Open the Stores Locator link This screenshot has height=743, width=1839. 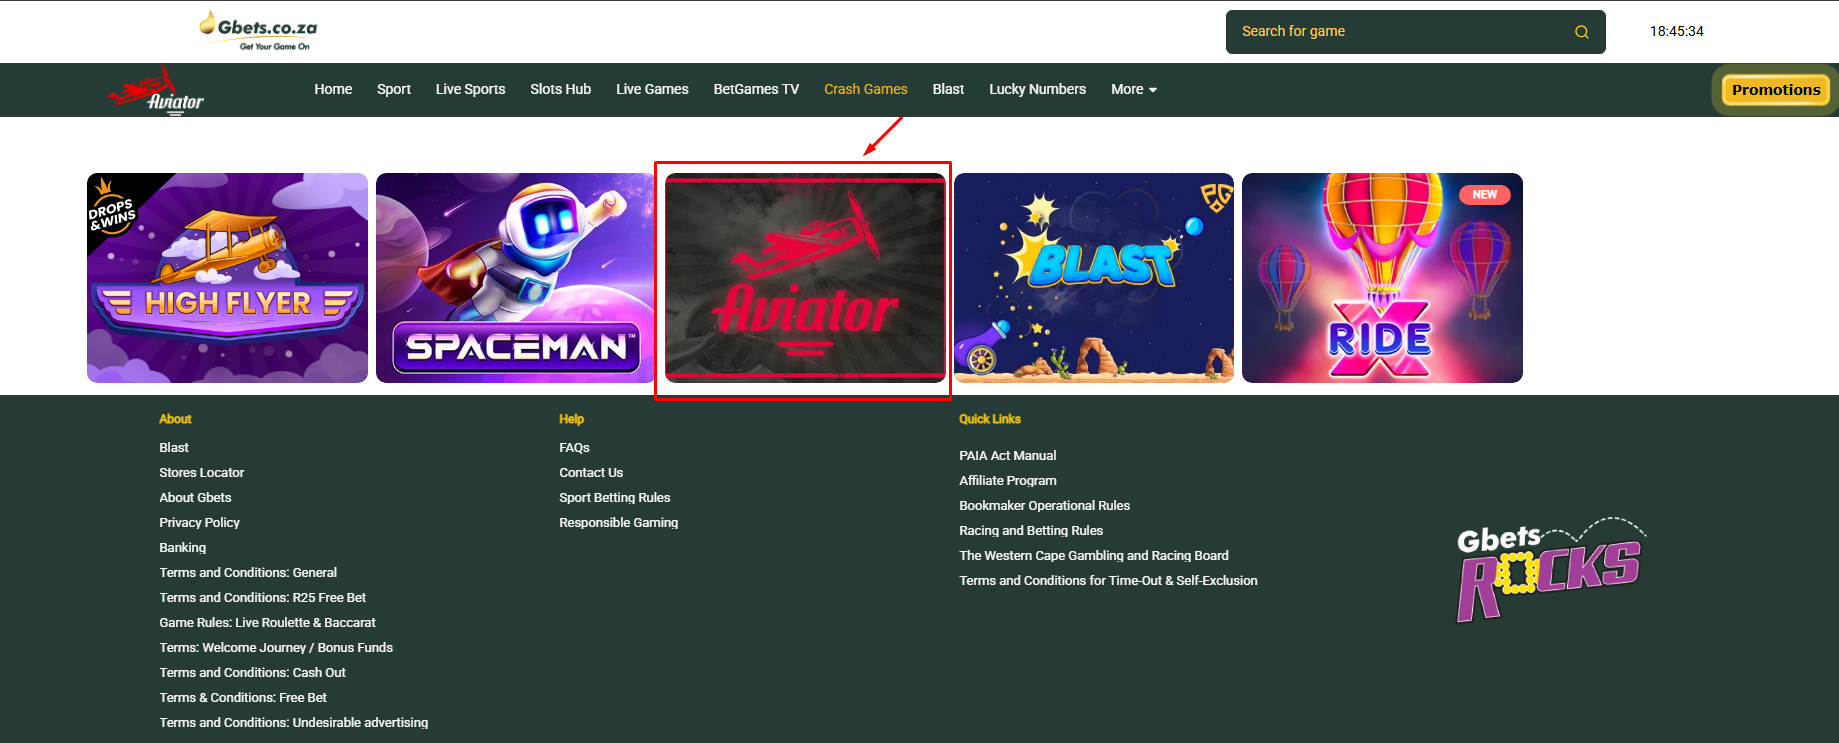click(201, 472)
